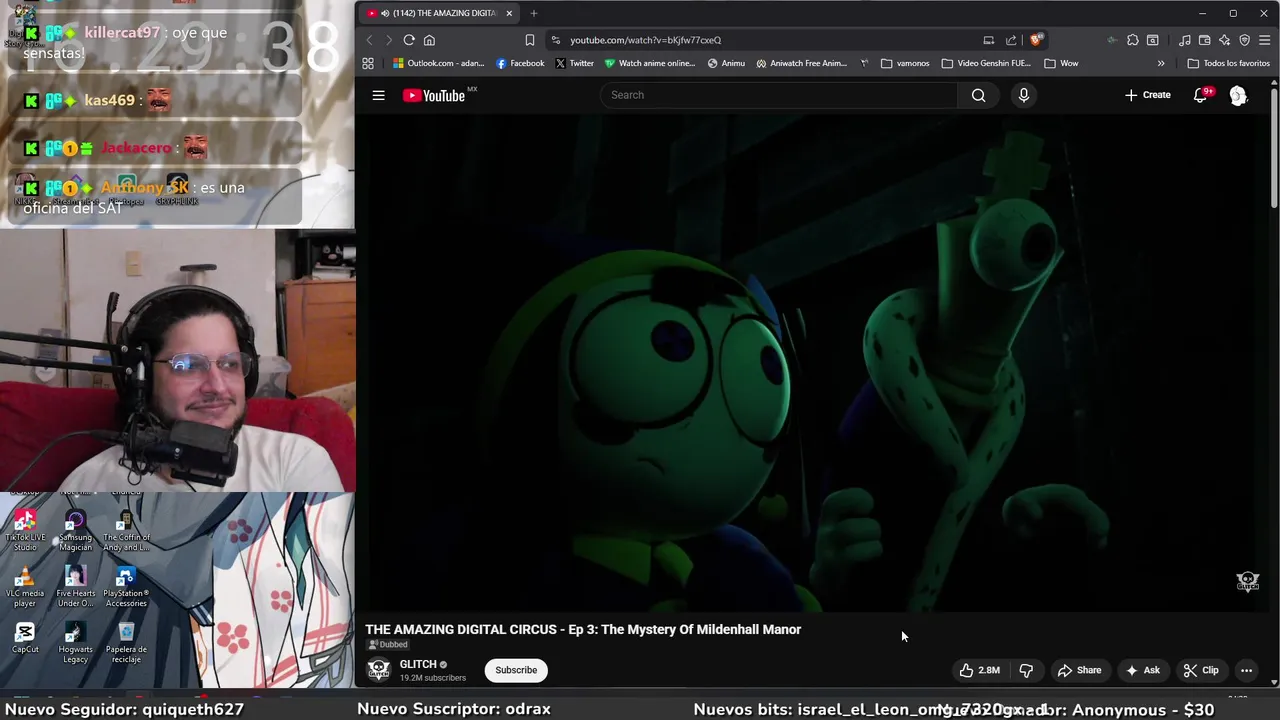The width and height of the screenshot is (1280, 720).
Task: Open Hogwarts Legacy desktop shortcut
Action: pos(75,642)
